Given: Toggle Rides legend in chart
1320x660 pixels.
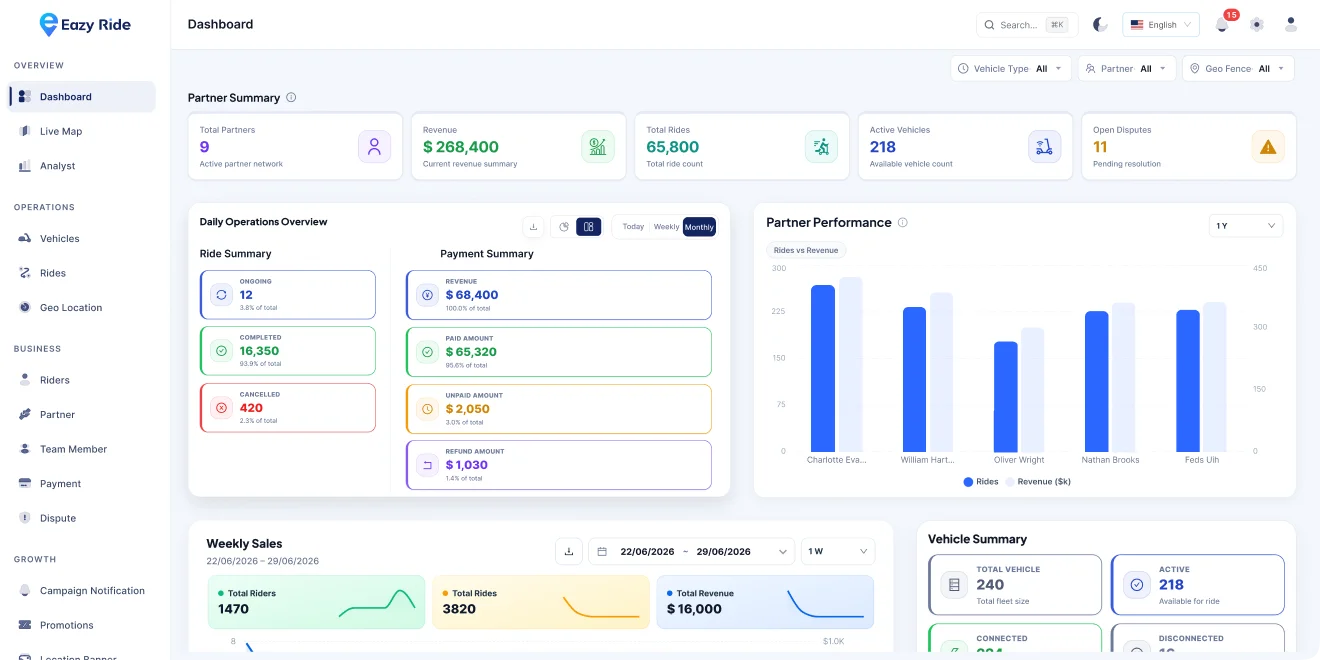Looking at the screenshot, I should [x=981, y=482].
